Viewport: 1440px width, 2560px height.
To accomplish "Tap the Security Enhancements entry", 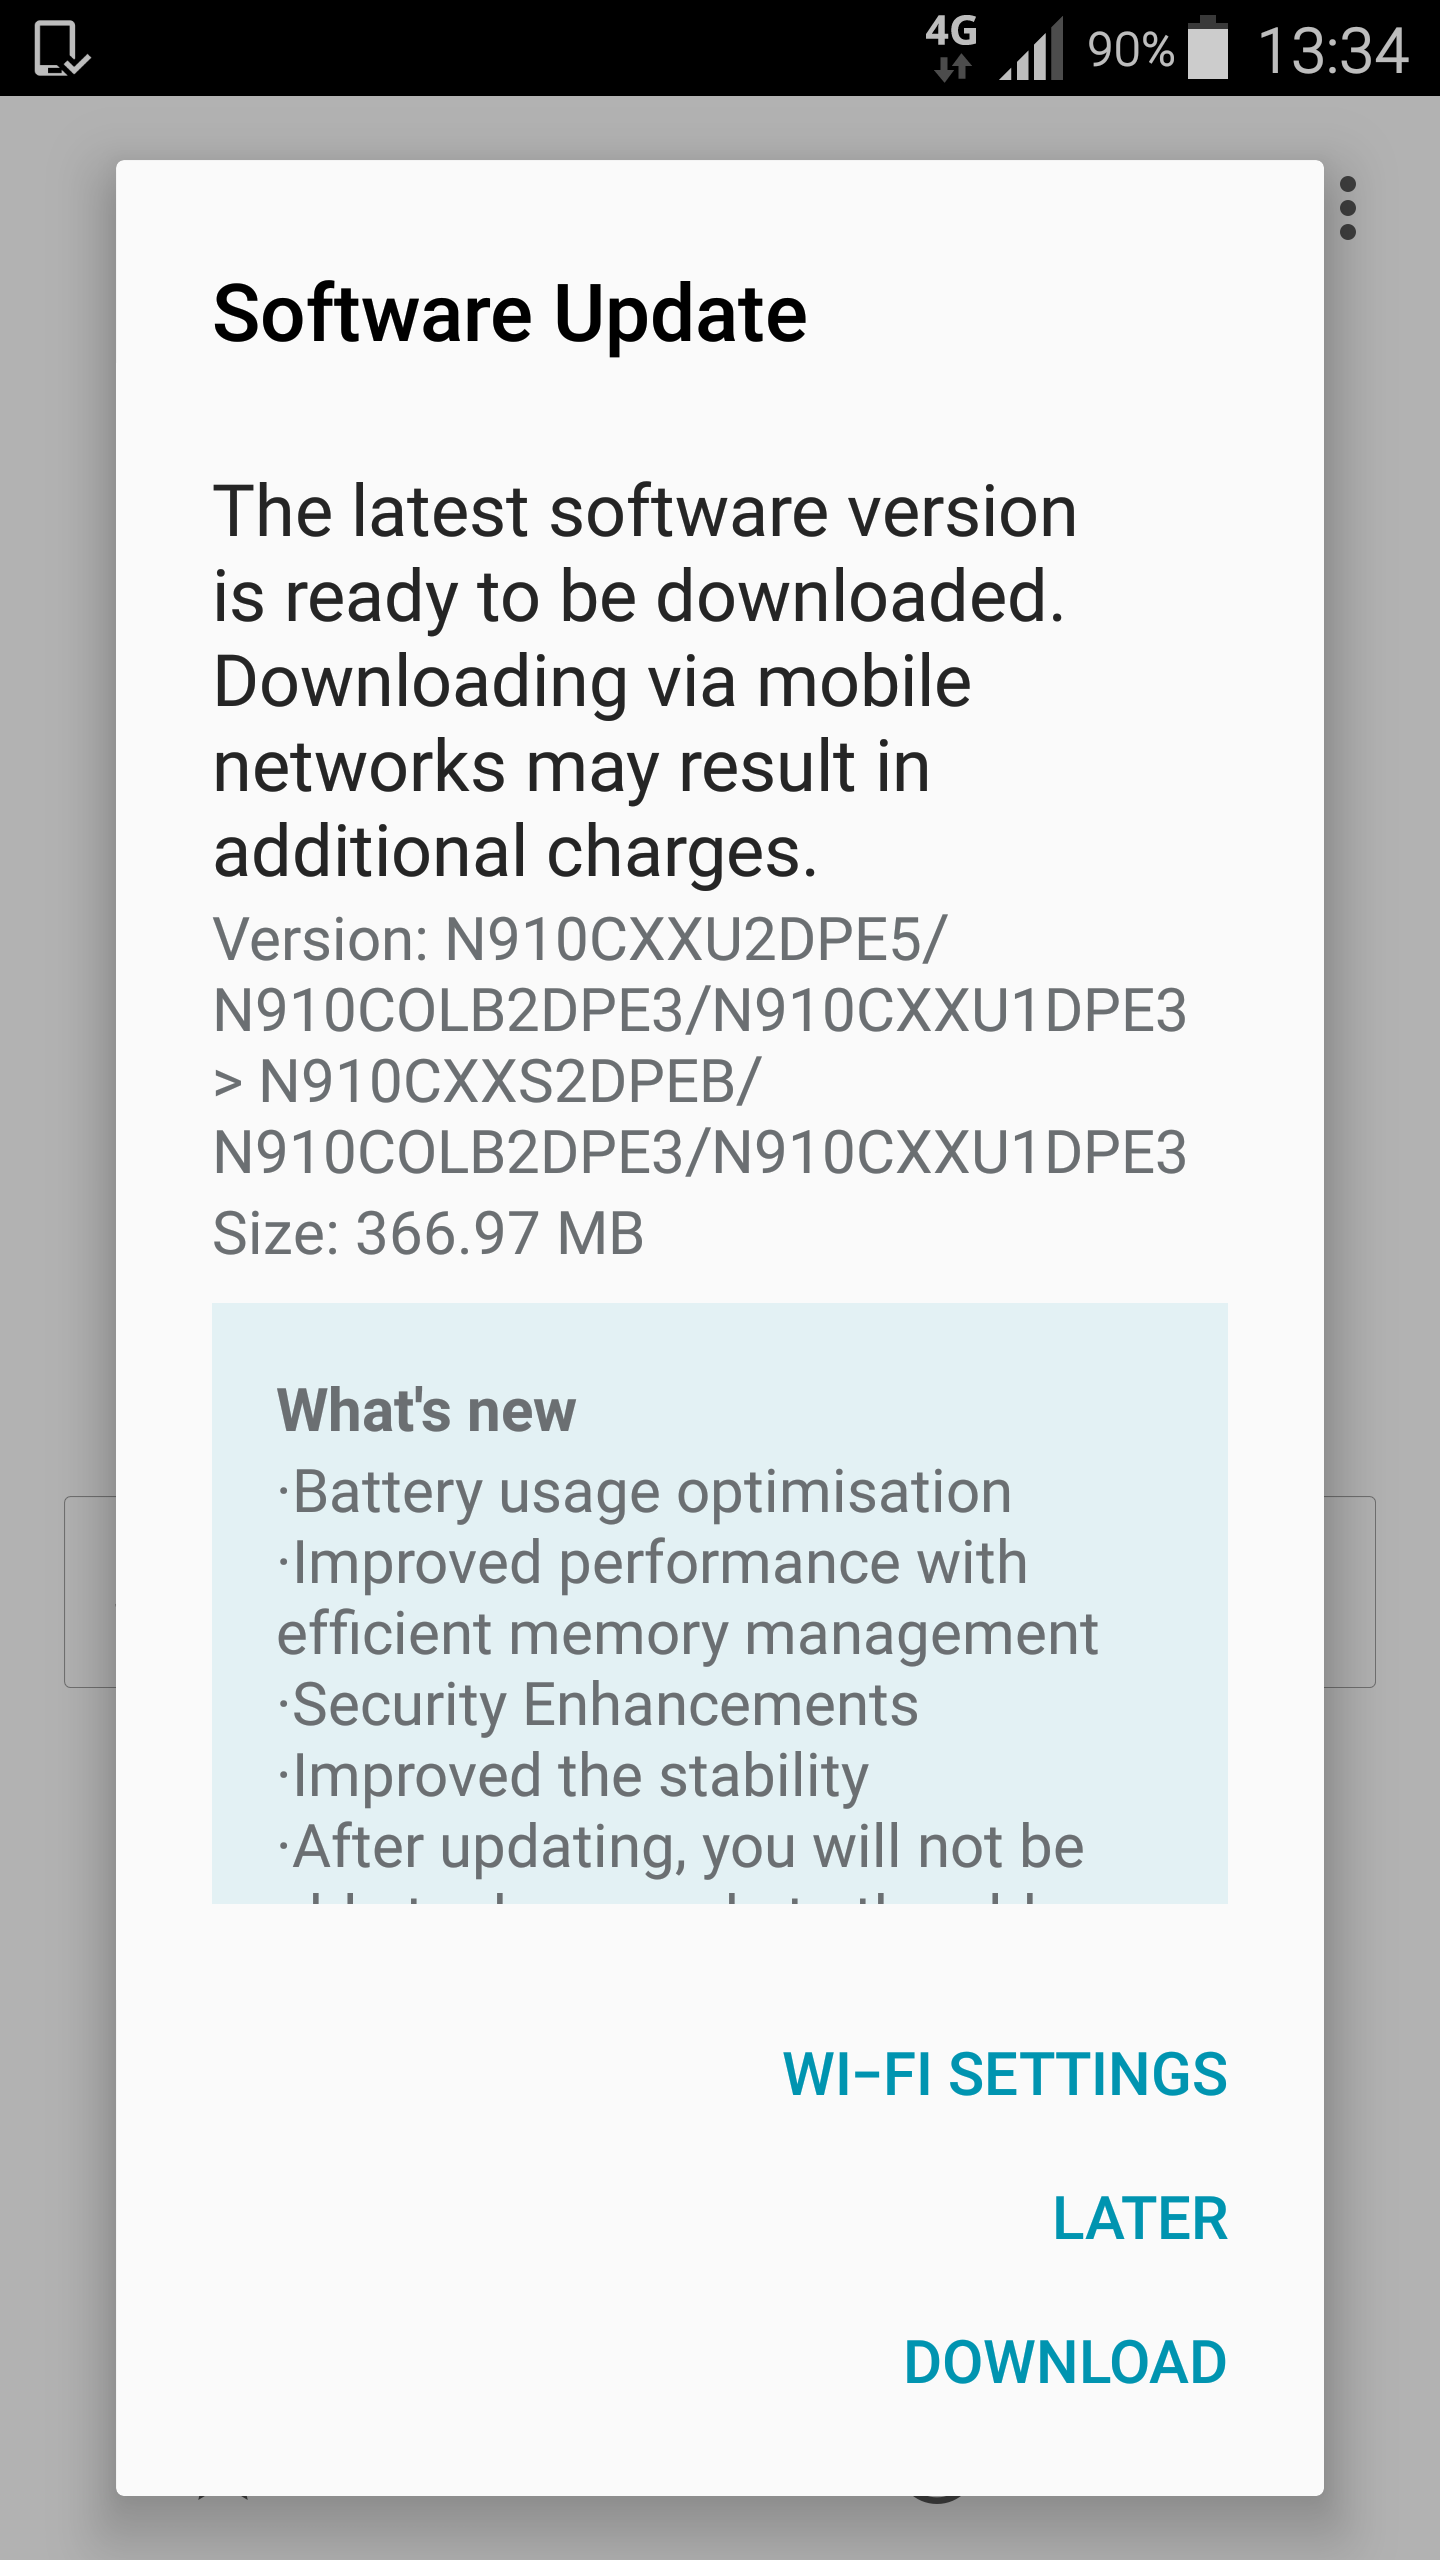I will click(x=598, y=1704).
